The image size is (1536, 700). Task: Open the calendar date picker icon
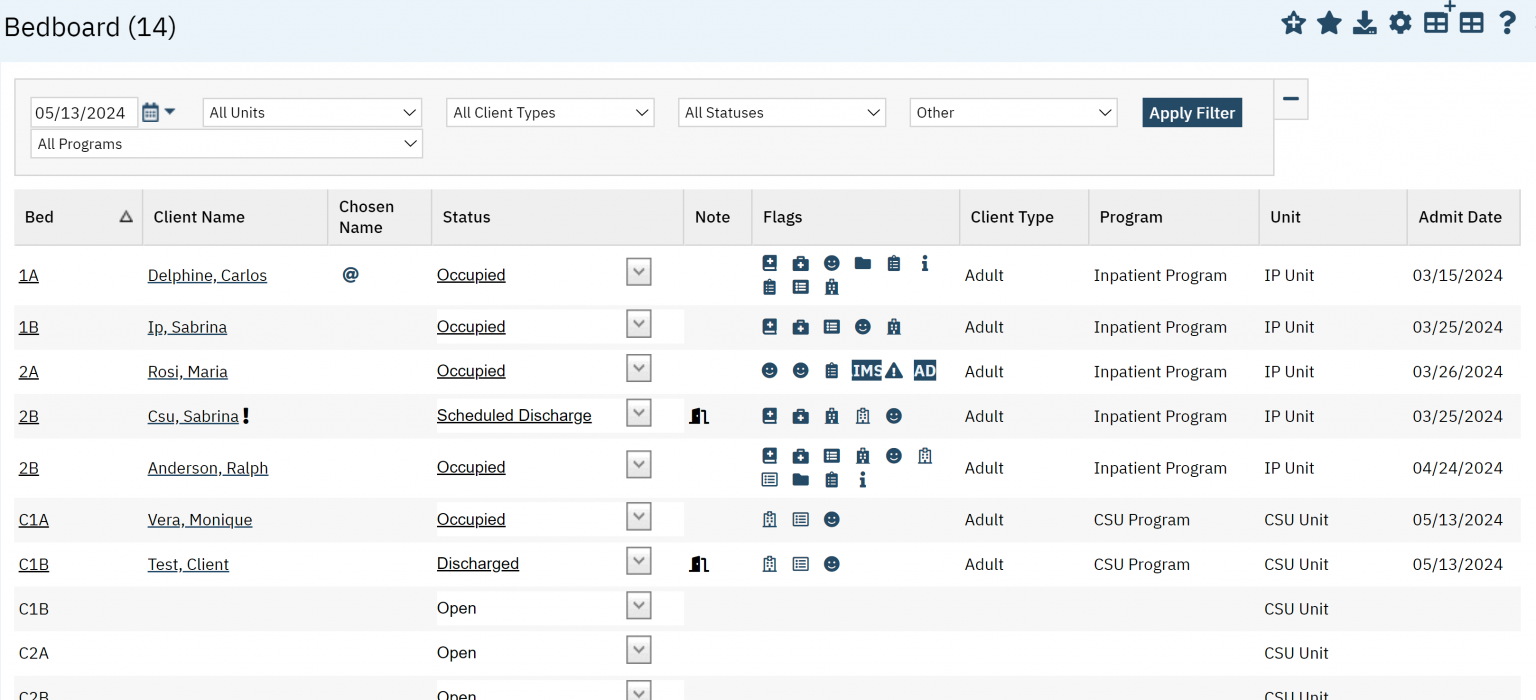coord(151,112)
